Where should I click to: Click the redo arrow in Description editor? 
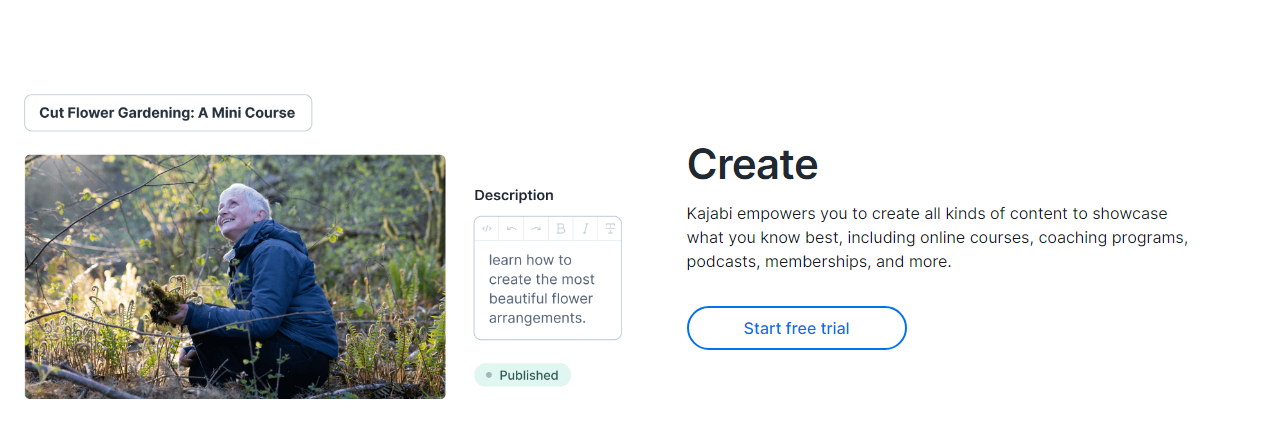coord(536,229)
